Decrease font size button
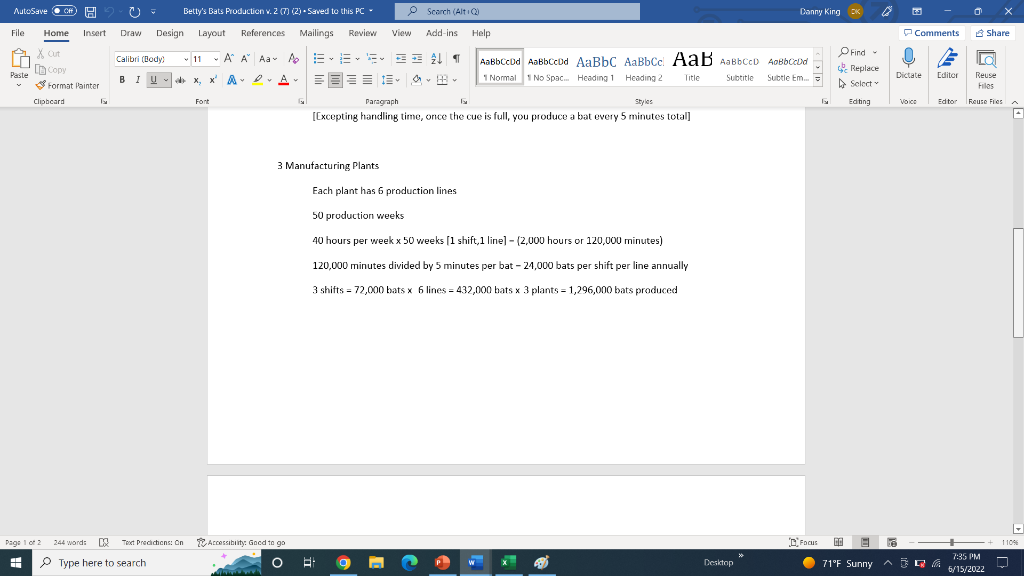 [245, 59]
